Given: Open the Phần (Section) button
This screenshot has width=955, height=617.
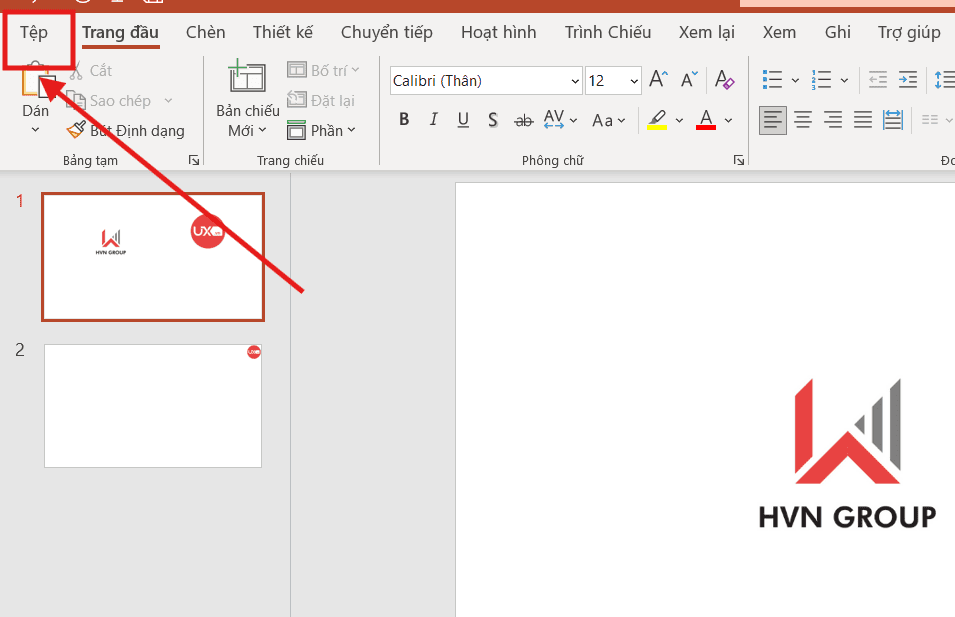Looking at the screenshot, I should [321, 130].
